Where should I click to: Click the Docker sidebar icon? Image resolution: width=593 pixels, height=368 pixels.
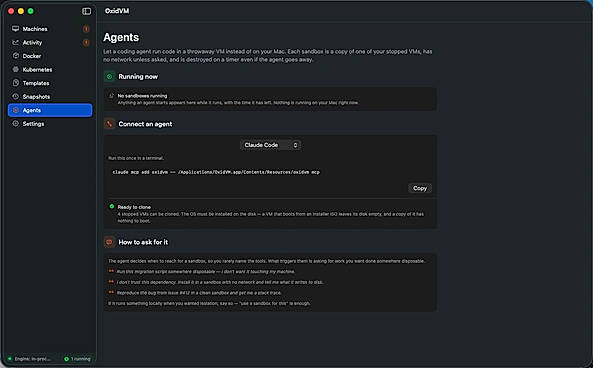[x=16, y=56]
